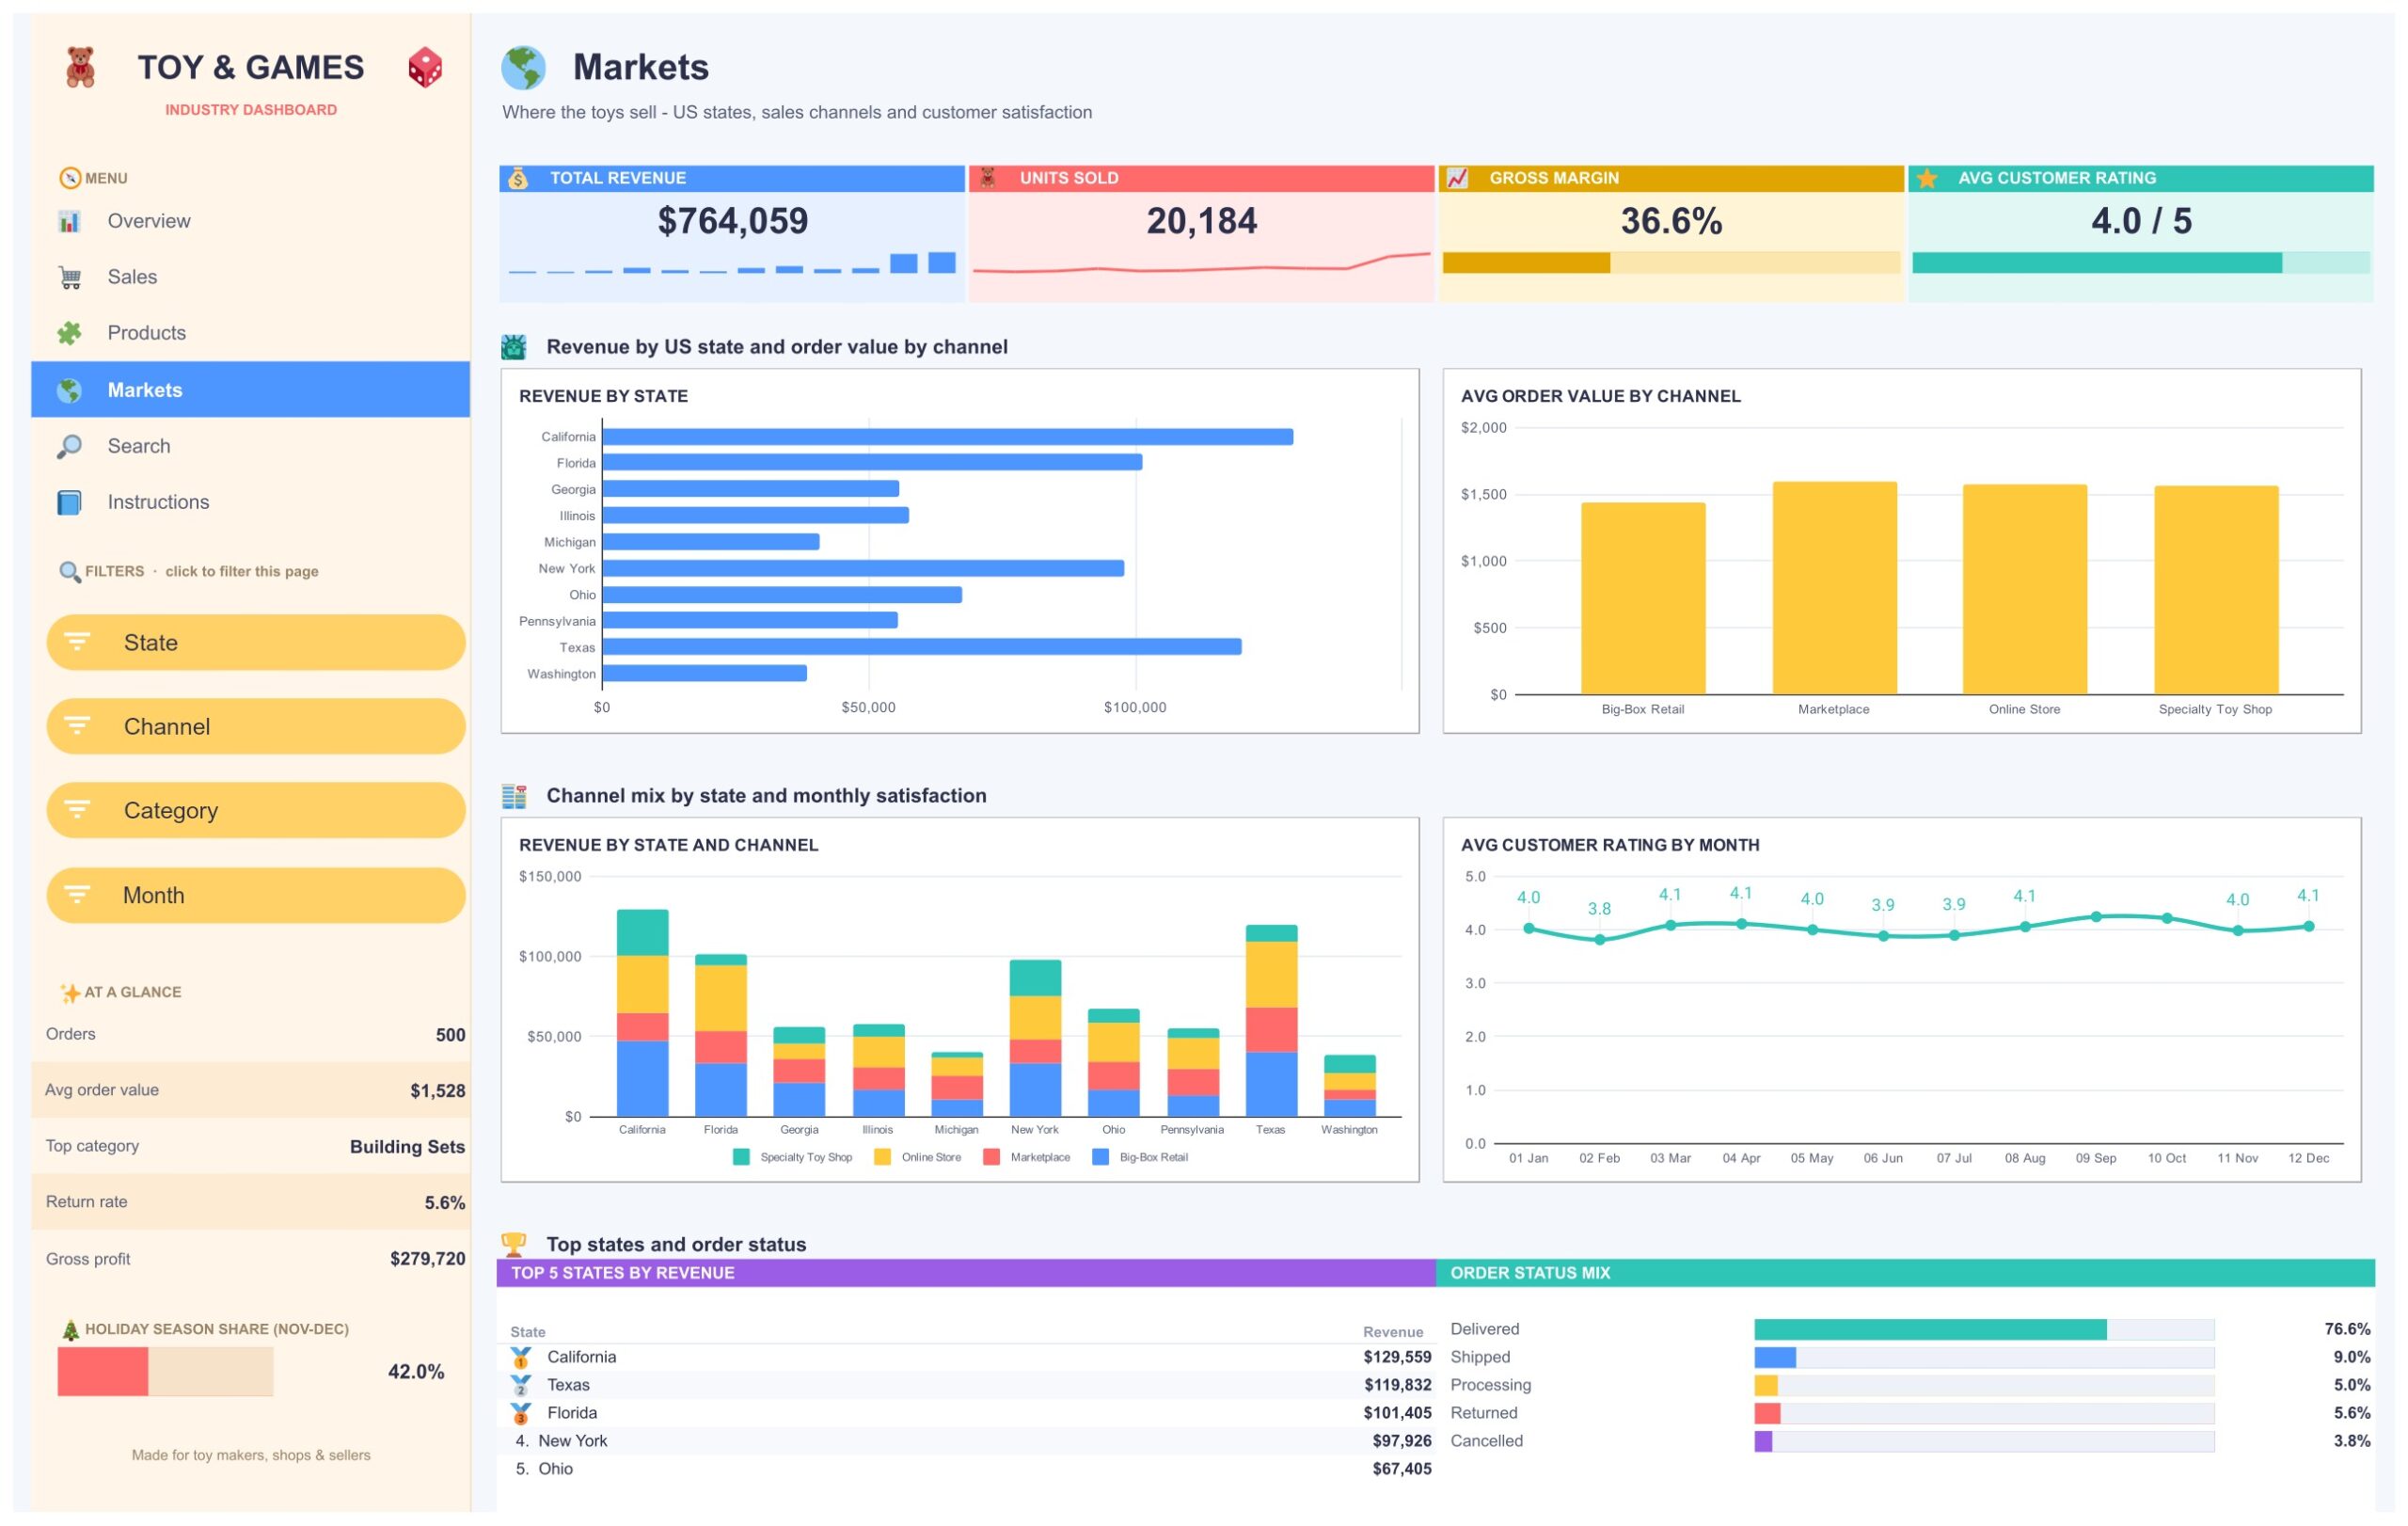Viewport: 2408px width, 1526px height.
Task: Click the $129,559 California revenue value
Action: [x=1397, y=1357]
